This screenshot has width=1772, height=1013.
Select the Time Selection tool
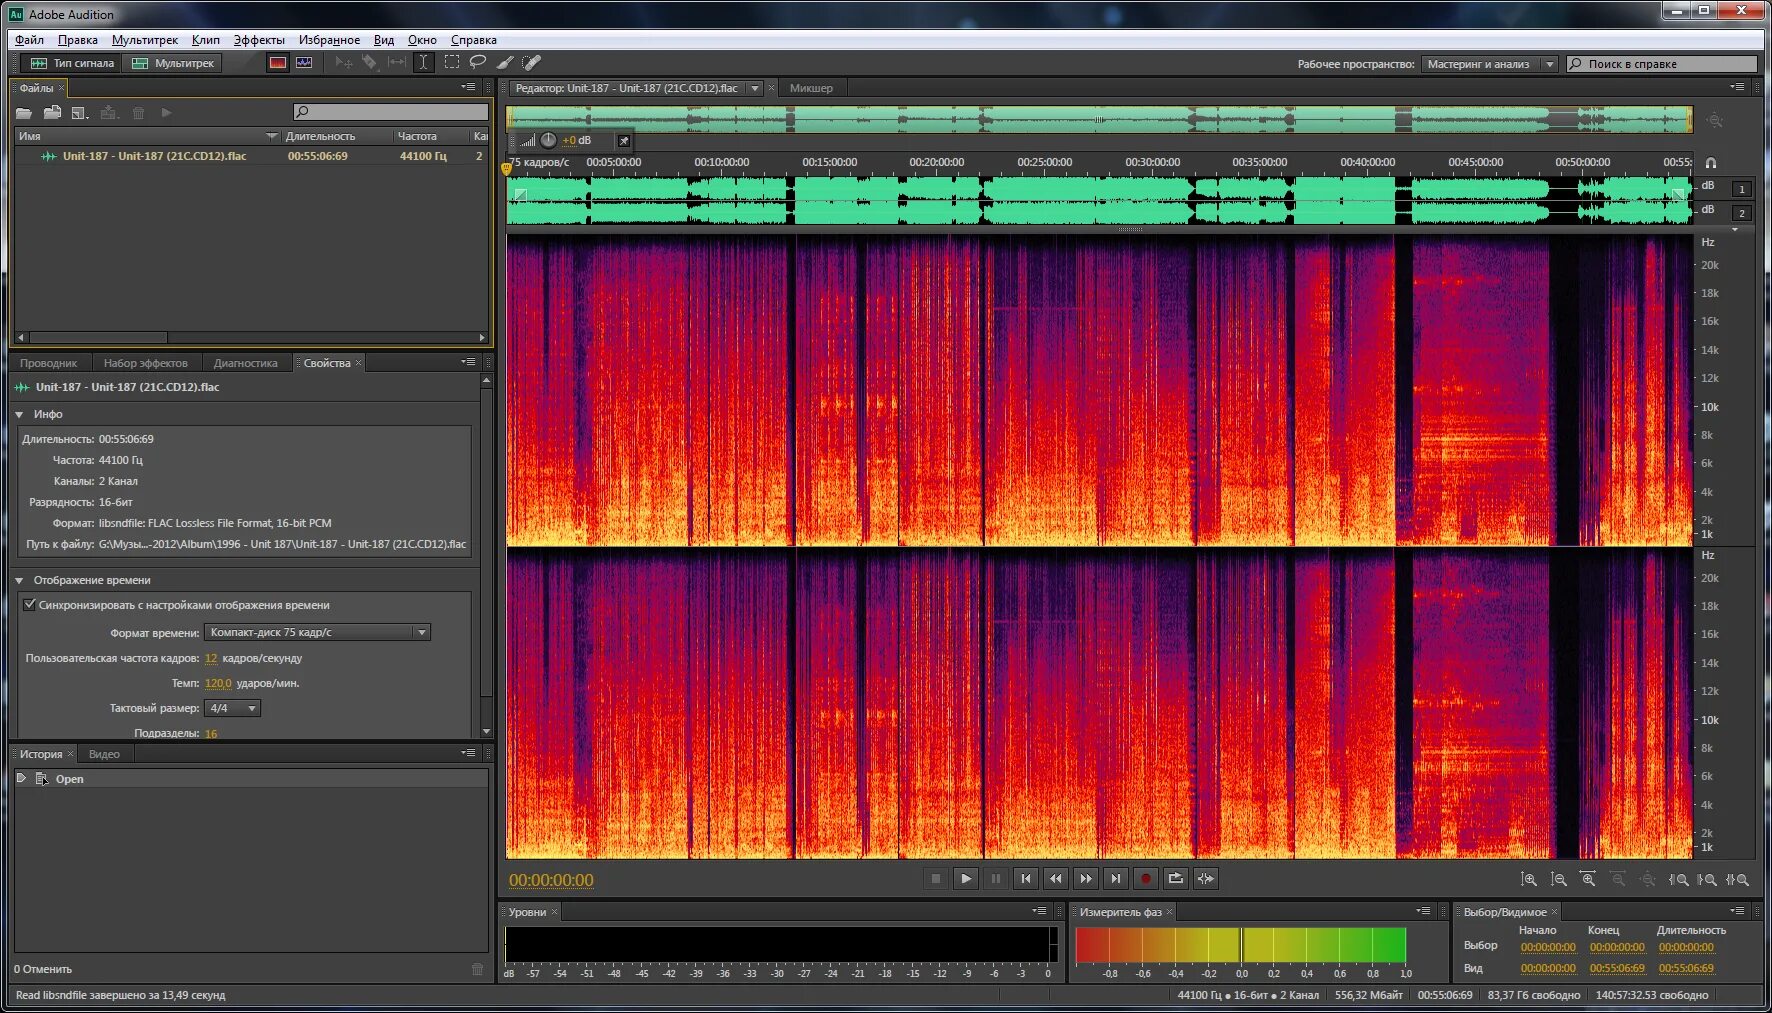pos(424,63)
